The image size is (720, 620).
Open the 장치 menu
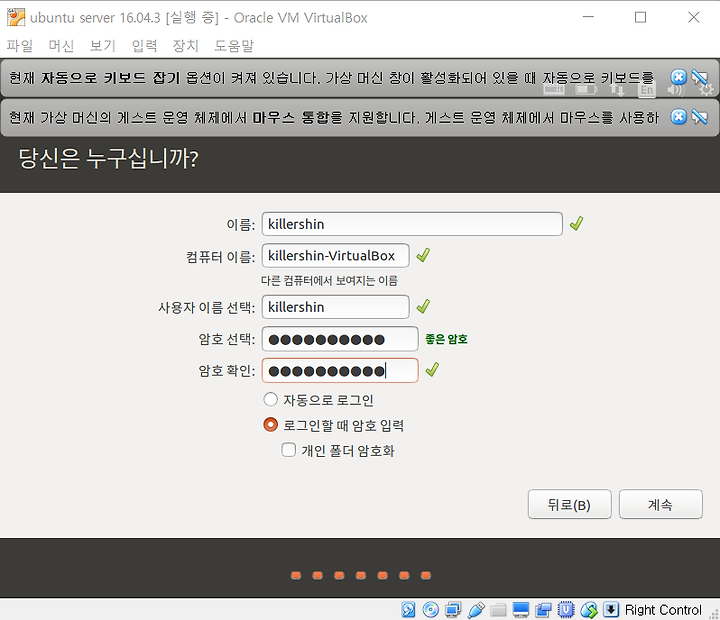186,45
